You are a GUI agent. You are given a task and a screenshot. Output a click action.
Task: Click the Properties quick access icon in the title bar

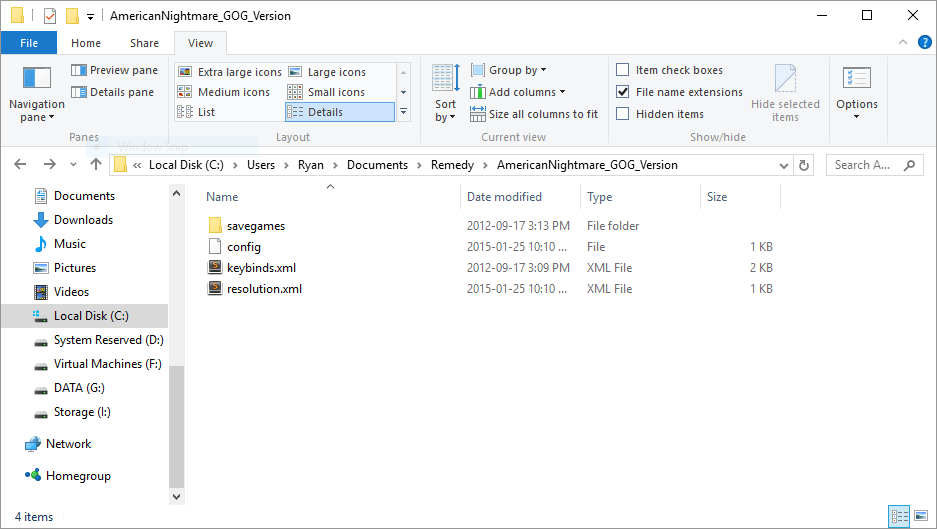click(50, 16)
